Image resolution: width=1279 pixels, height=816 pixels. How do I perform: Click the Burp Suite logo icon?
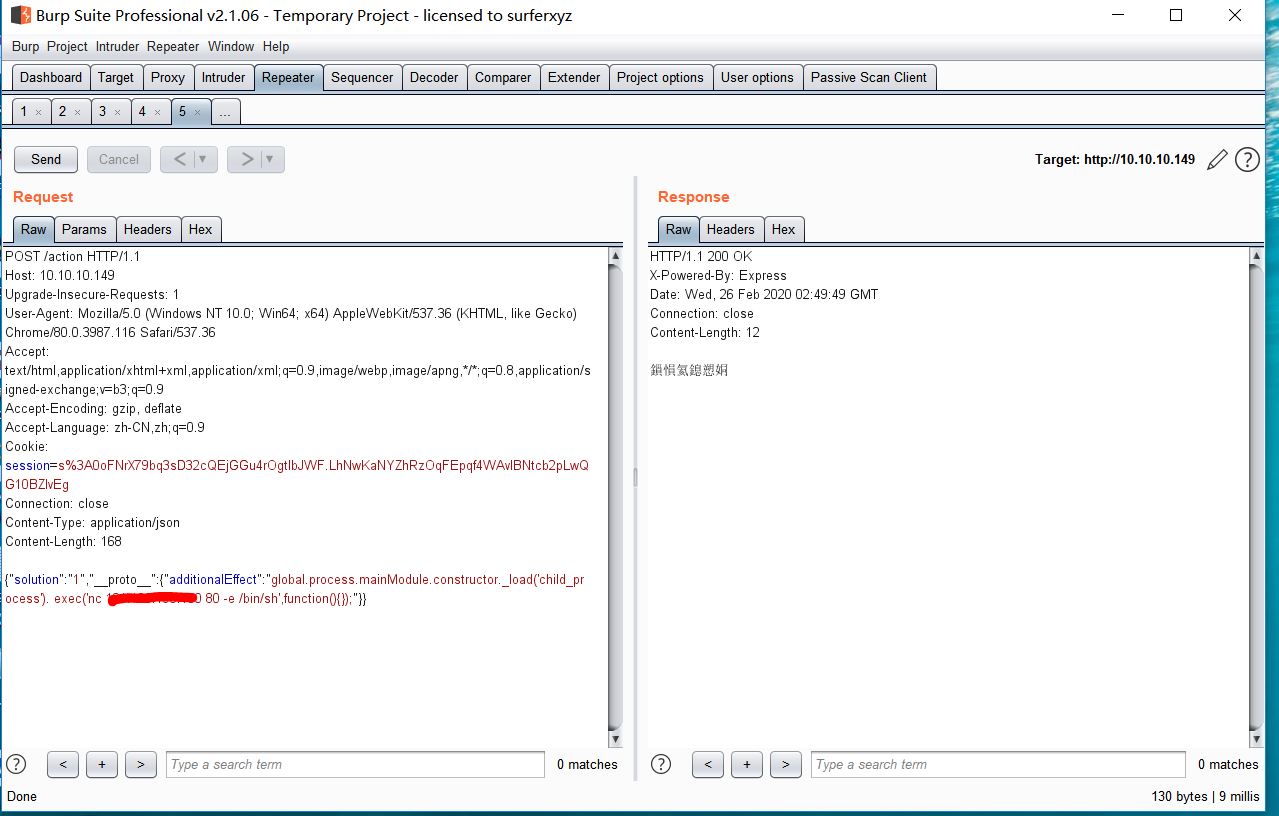(20, 15)
